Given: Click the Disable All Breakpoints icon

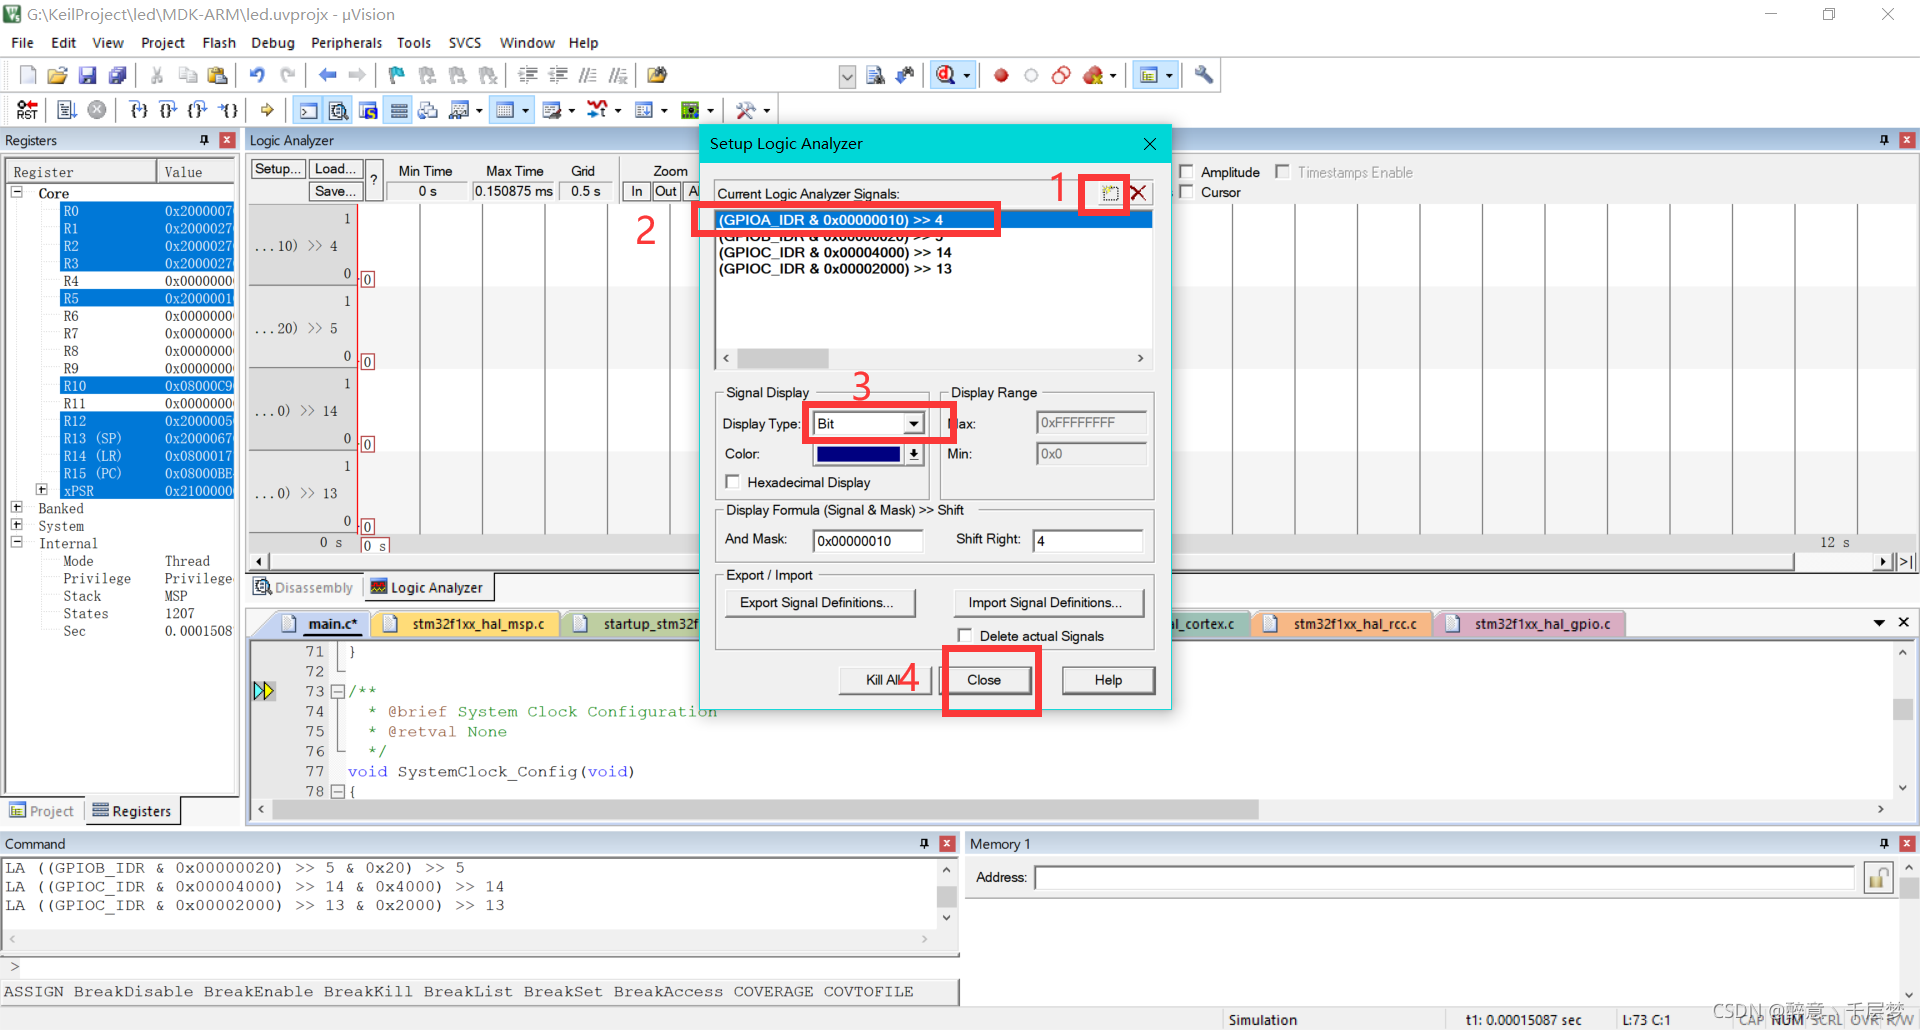Looking at the screenshot, I should pos(1061,75).
